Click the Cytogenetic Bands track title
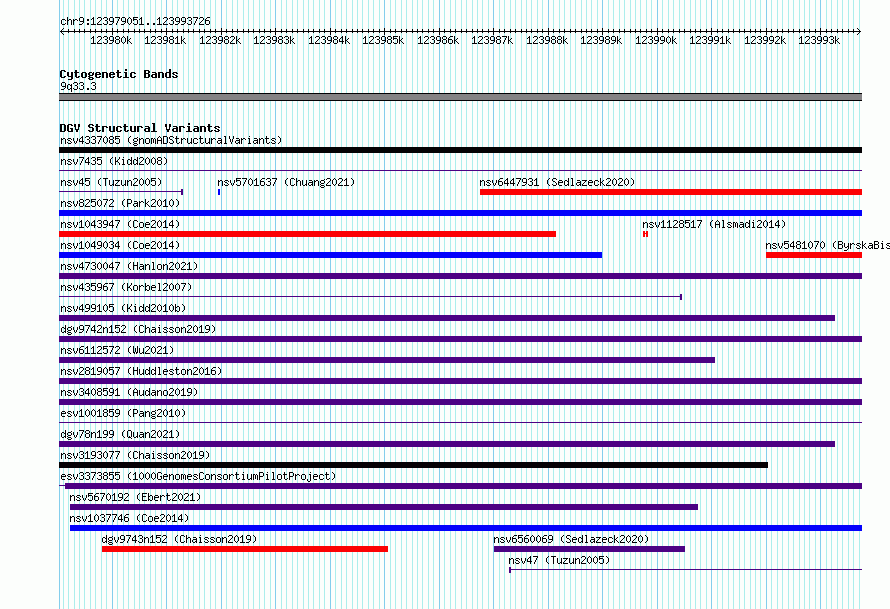The width and height of the screenshot is (890, 609). [x=119, y=74]
